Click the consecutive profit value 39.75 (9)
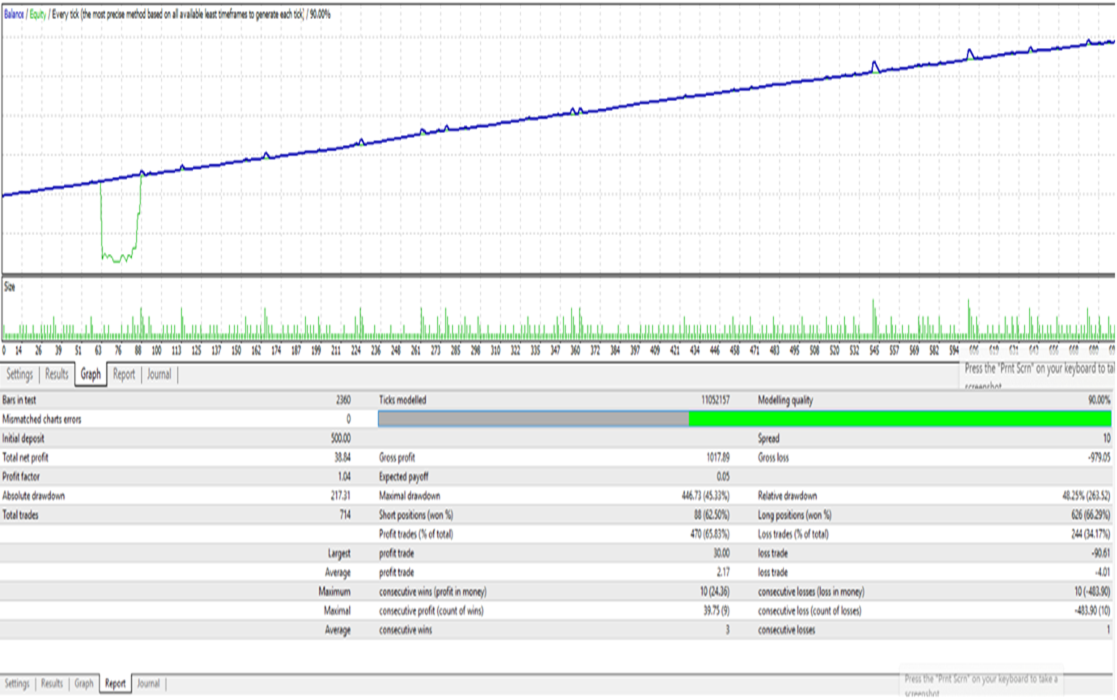Image resolution: width=1117 pixels, height=700 pixels. pyautogui.click(x=717, y=612)
